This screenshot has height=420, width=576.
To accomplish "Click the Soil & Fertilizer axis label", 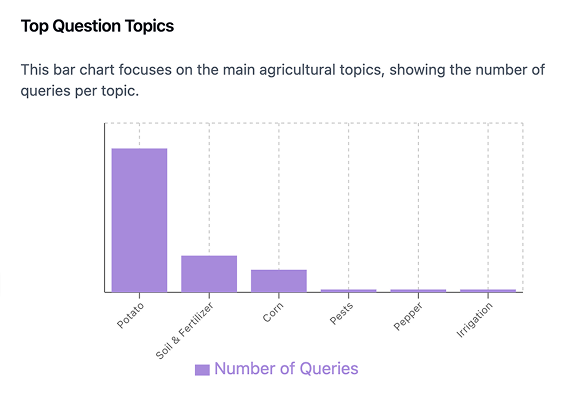I will [184, 331].
